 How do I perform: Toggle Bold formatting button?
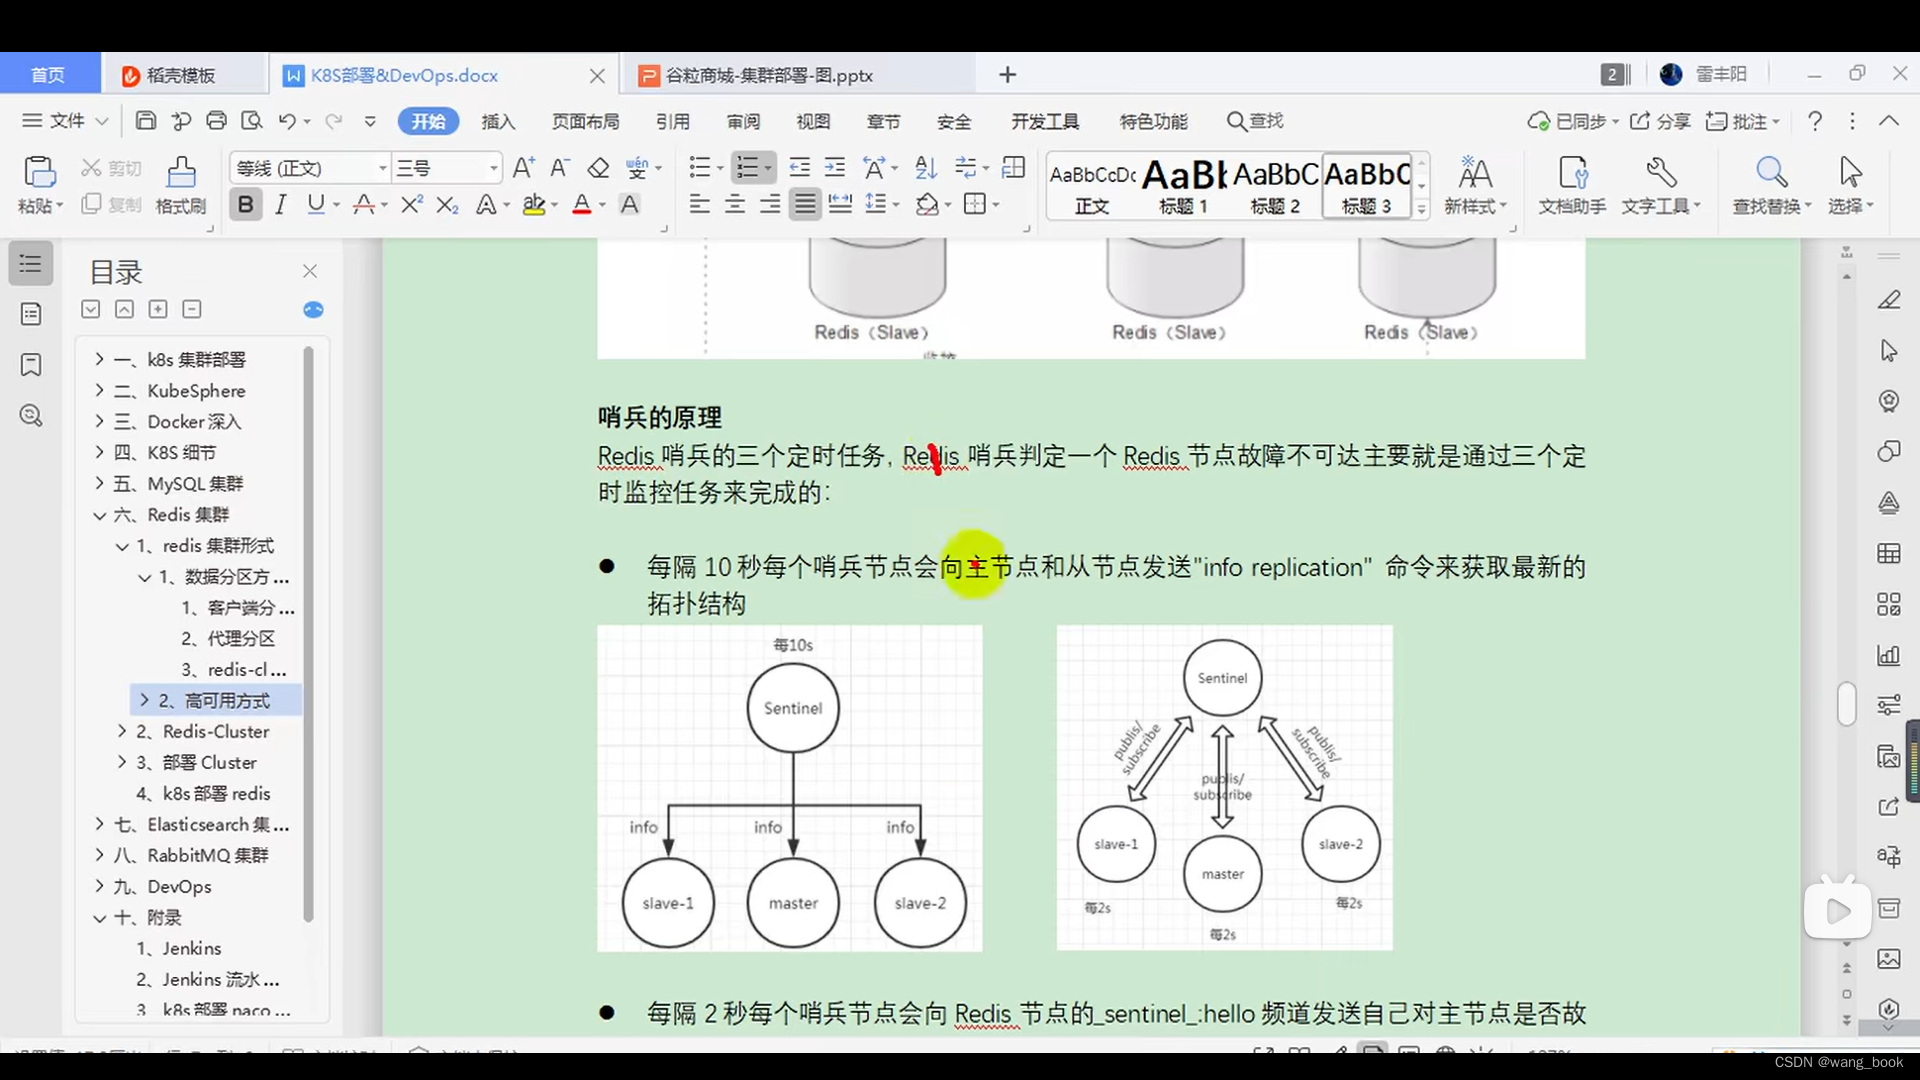245,205
